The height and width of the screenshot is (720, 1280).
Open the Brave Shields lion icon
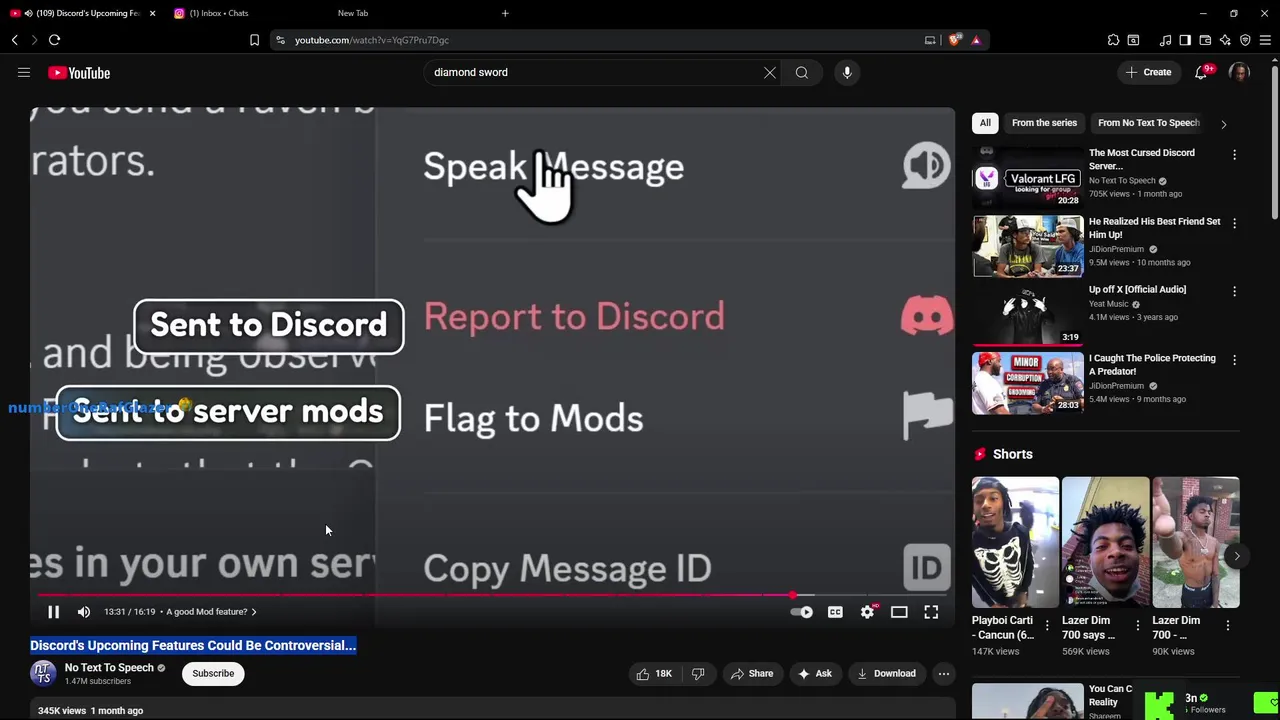click(x=955, y=40)
